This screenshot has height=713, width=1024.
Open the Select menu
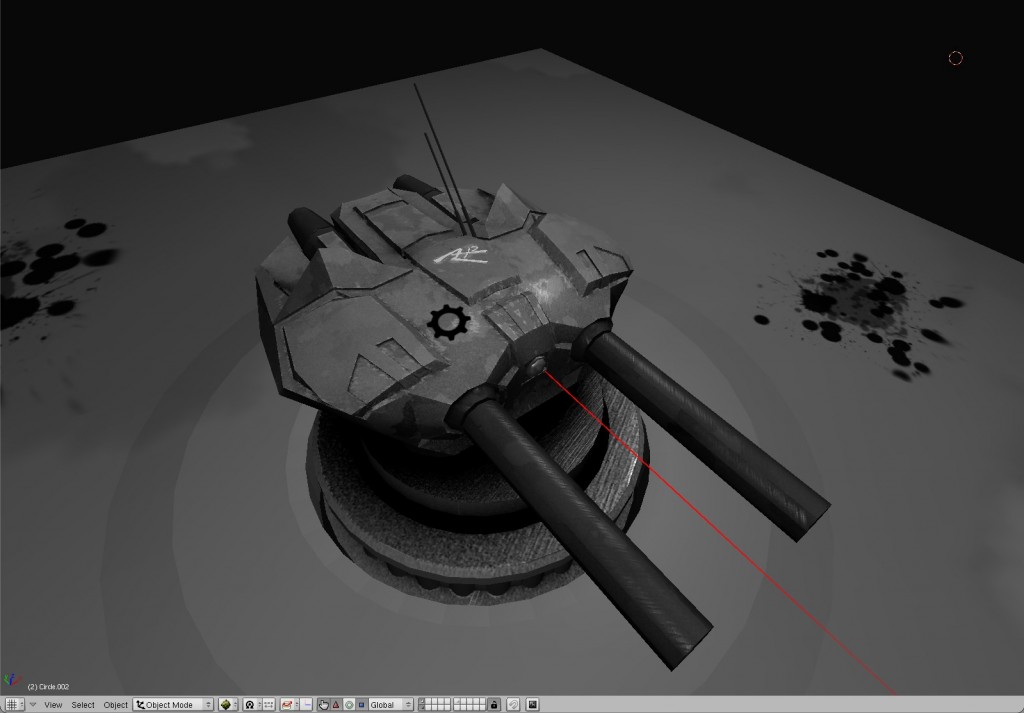click(83, 703)
